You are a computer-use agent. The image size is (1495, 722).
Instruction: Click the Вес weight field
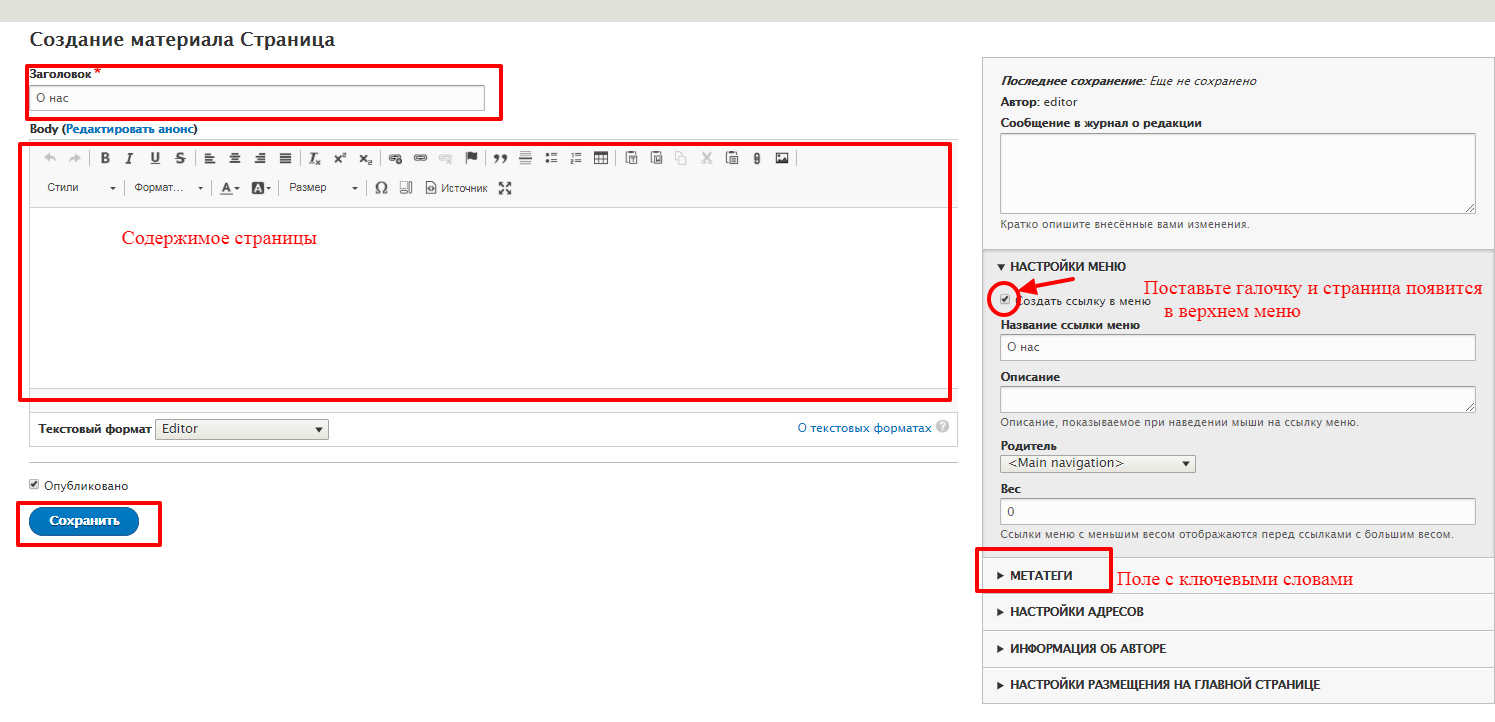(1238, 511)
